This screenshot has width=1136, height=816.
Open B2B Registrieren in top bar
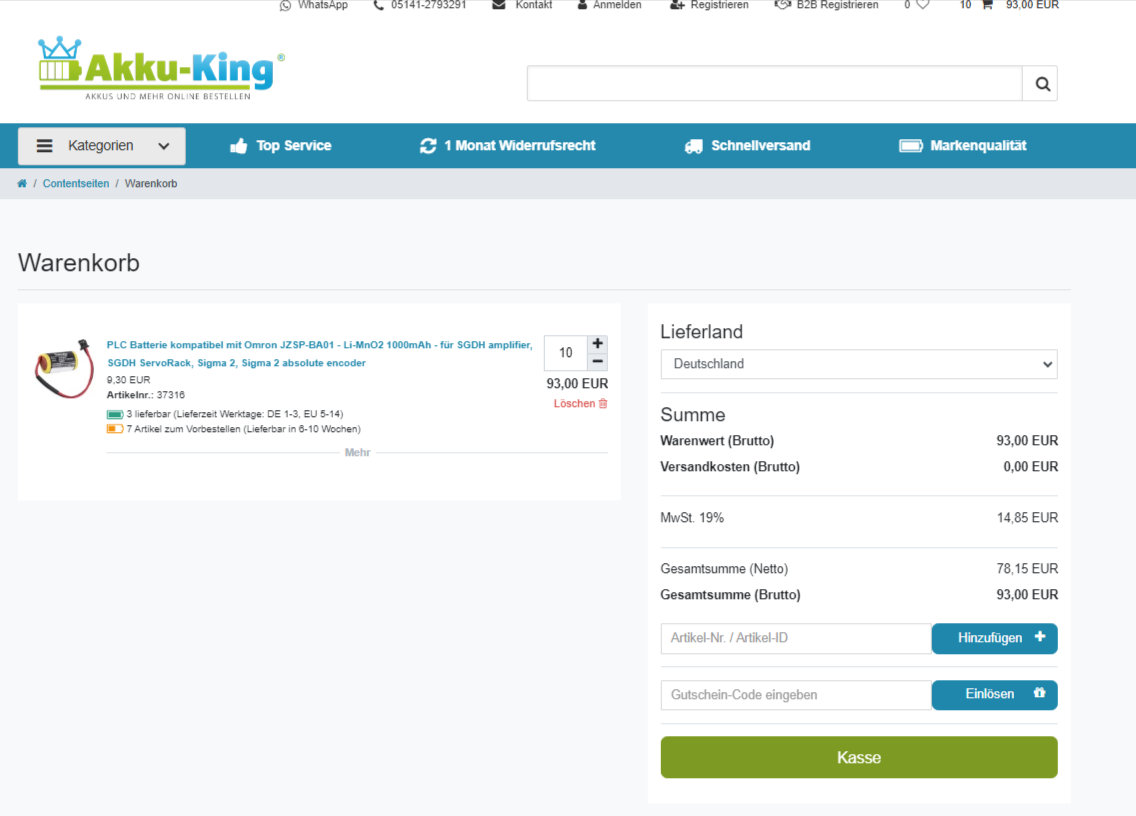[x=827, y=5]
